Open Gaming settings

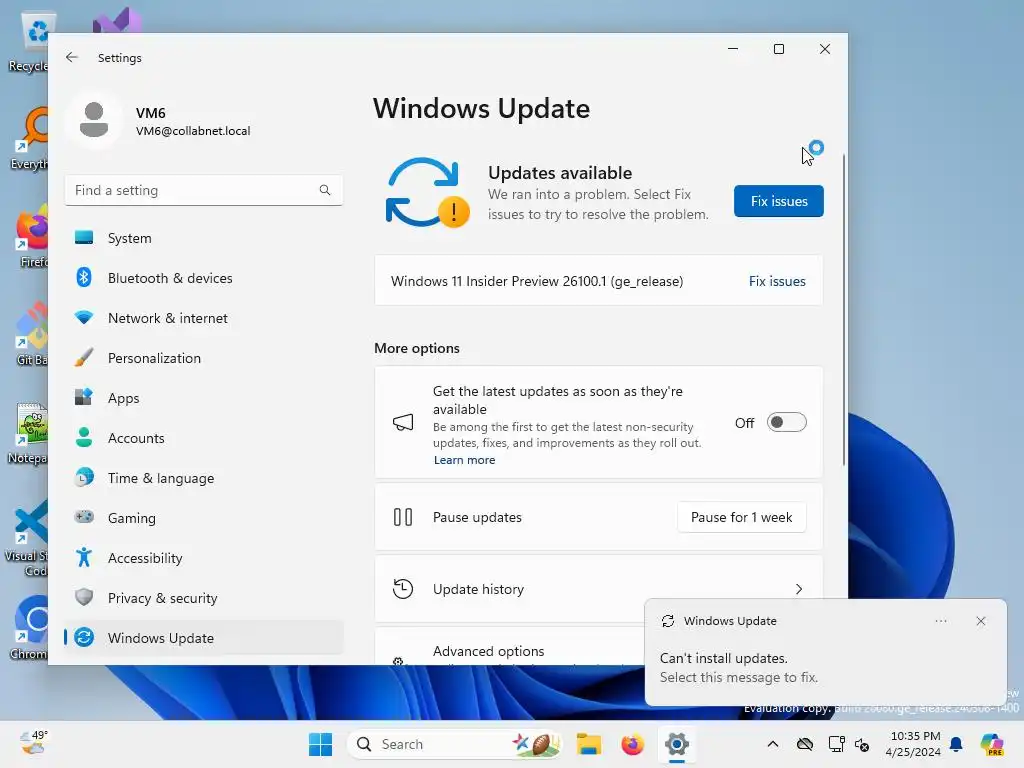[204, 518]
